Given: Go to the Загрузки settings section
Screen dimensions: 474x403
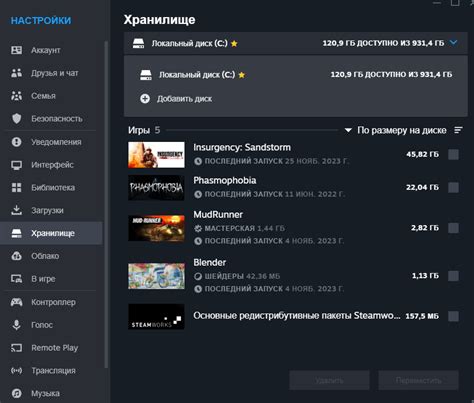Looking at the screenshot, I should pos(52,210).
